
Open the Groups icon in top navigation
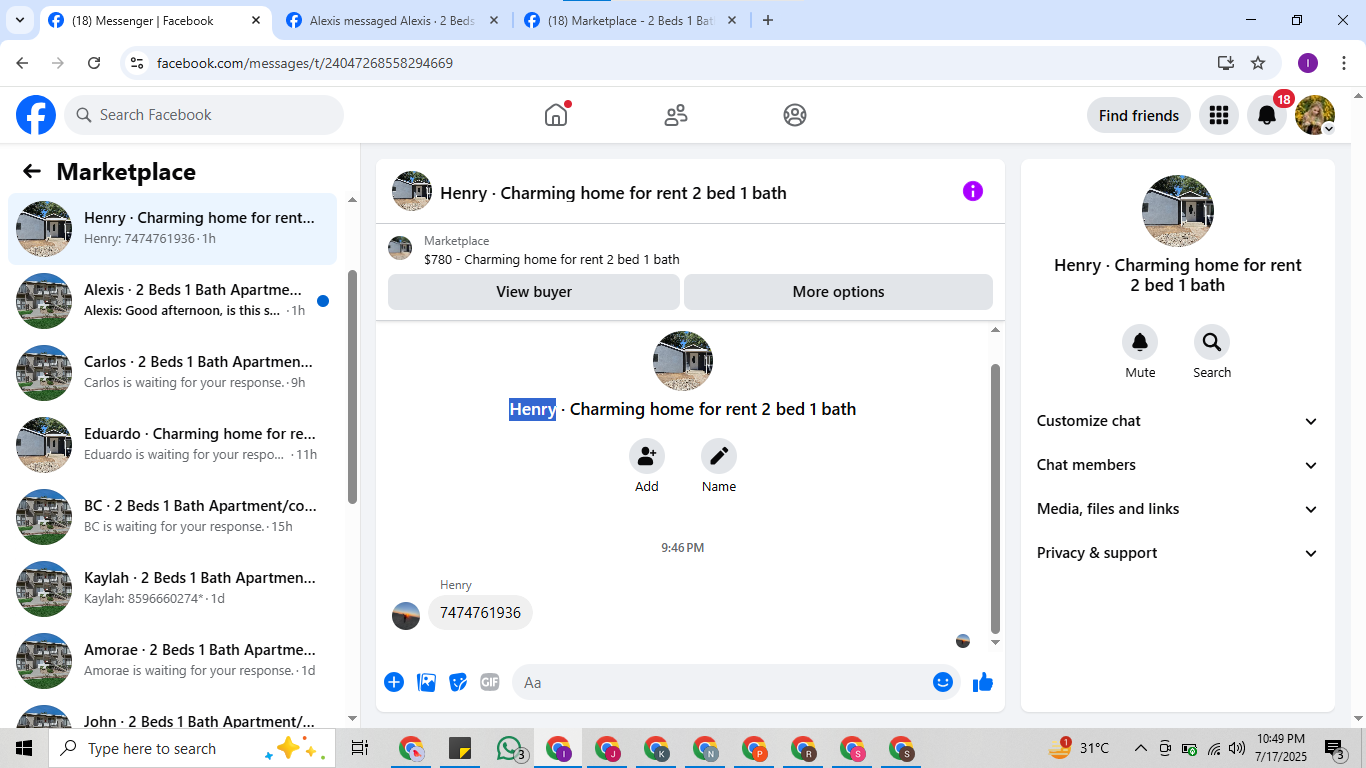click(795, 115)
